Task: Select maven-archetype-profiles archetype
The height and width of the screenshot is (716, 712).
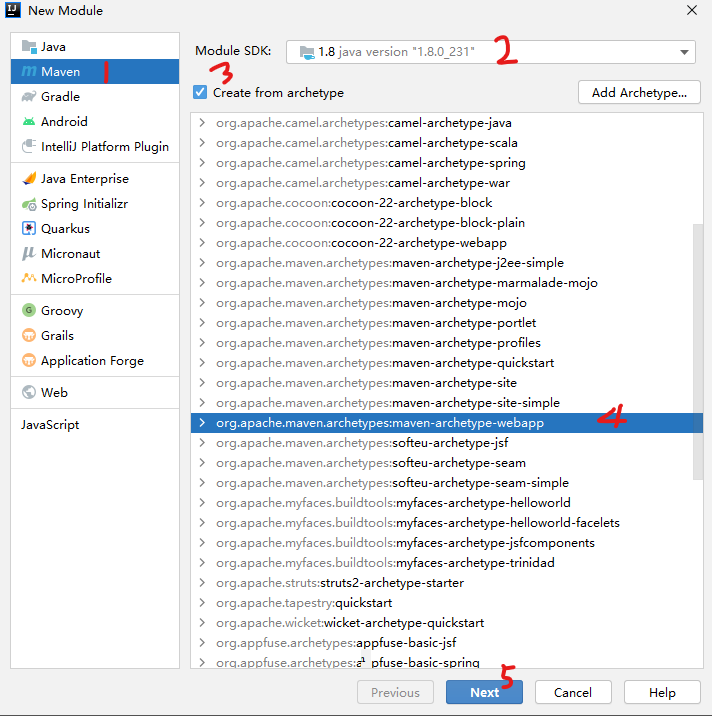Action: pos(447,343)
